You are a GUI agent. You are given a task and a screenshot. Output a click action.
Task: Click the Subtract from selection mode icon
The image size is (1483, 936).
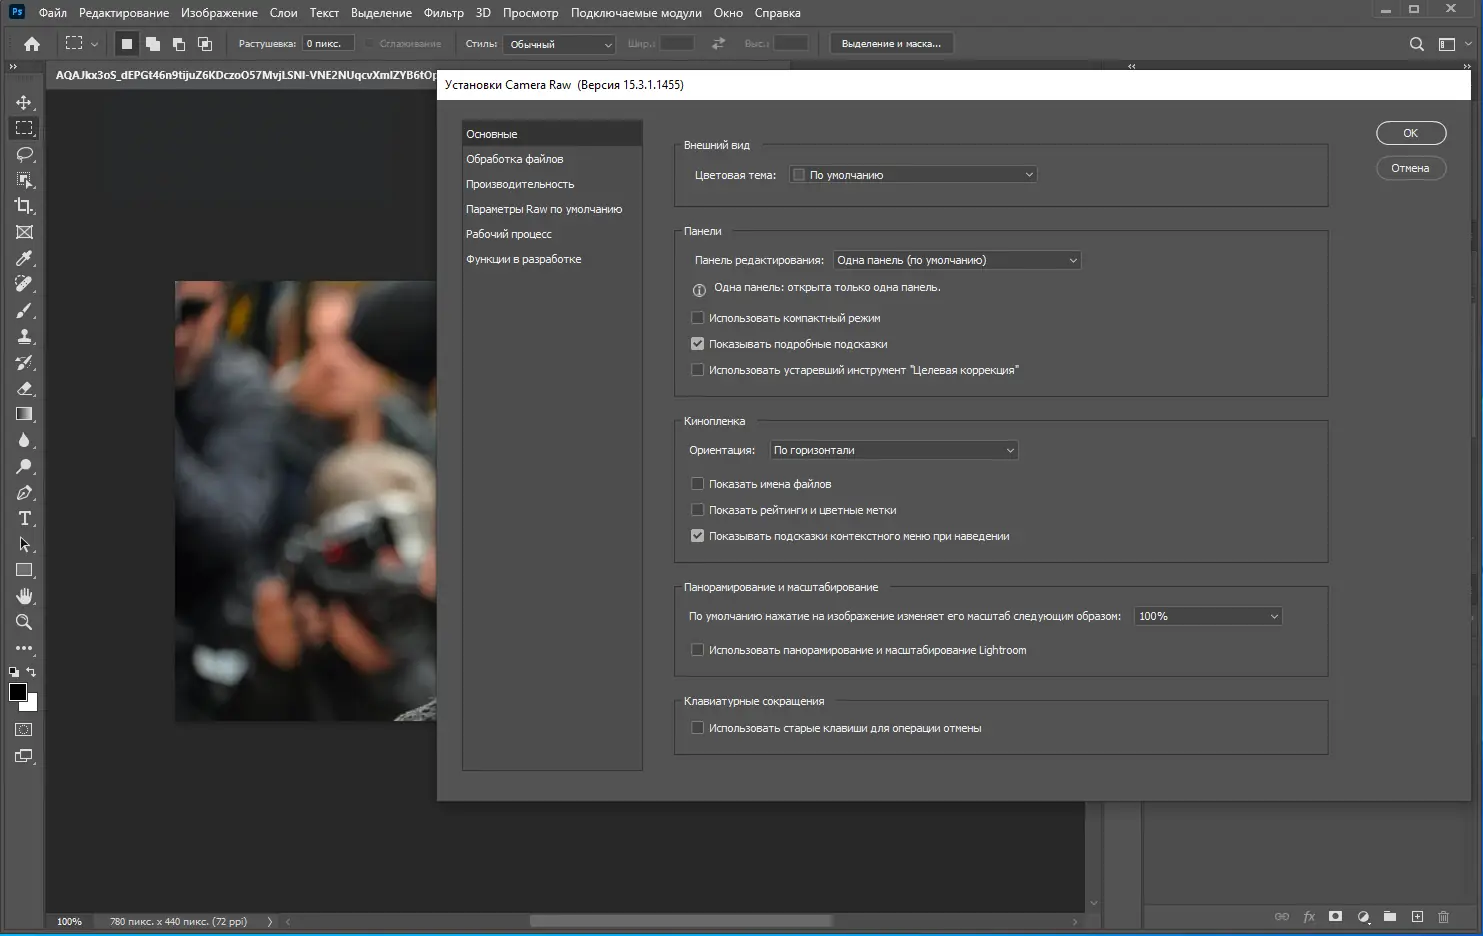179,44
